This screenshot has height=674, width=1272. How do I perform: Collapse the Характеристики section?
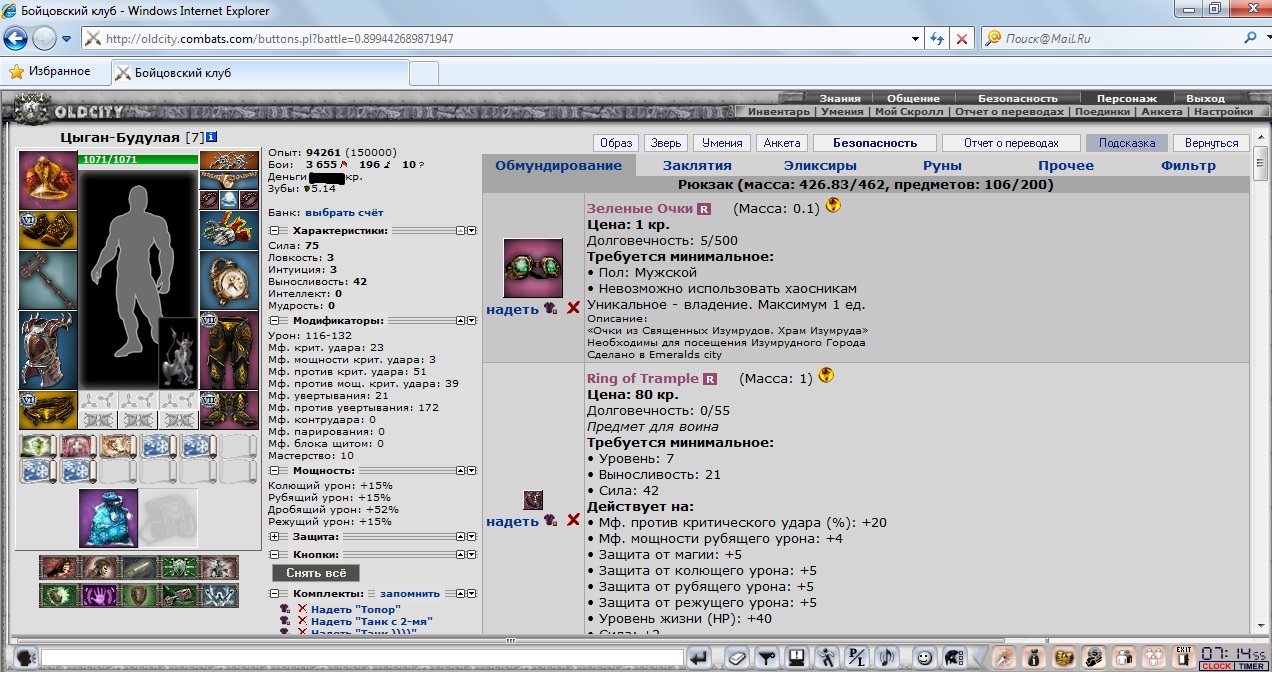[x=274, y=230]
